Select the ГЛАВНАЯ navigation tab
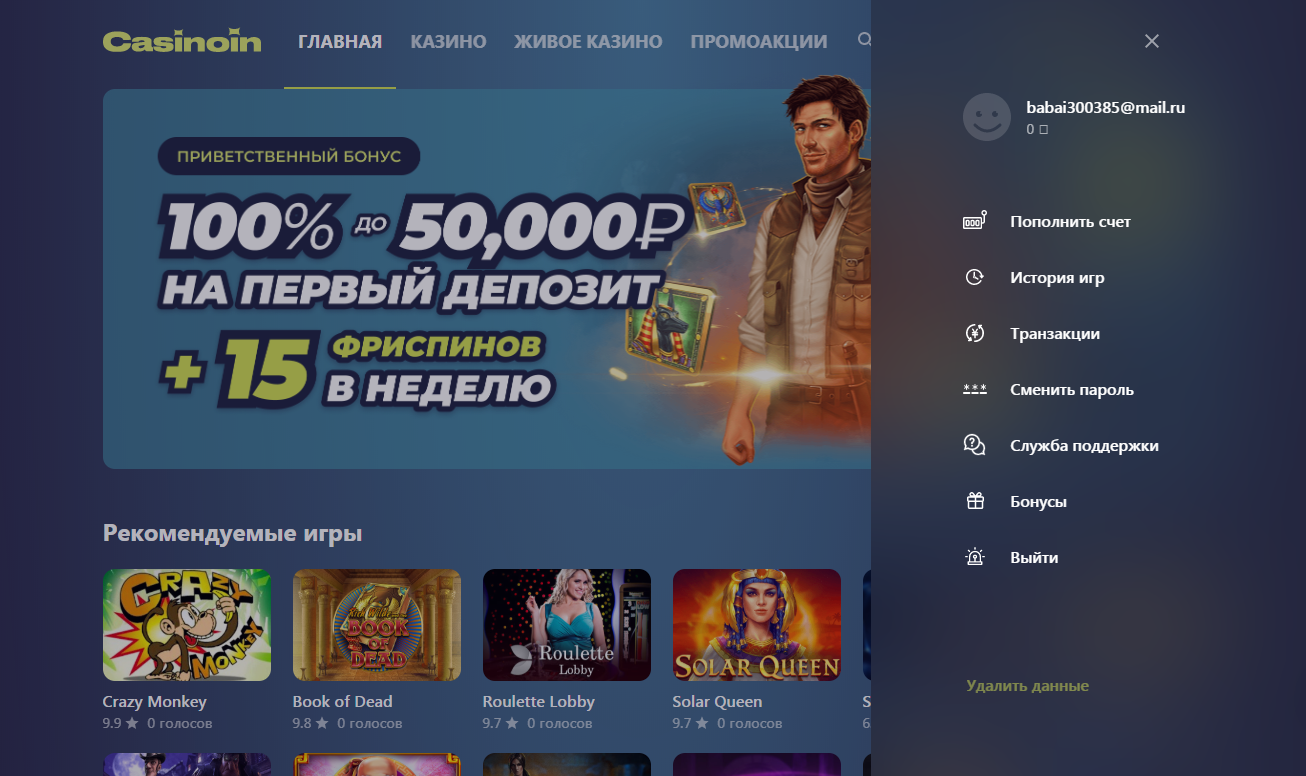1306x776 pixels. pos(340,42)
